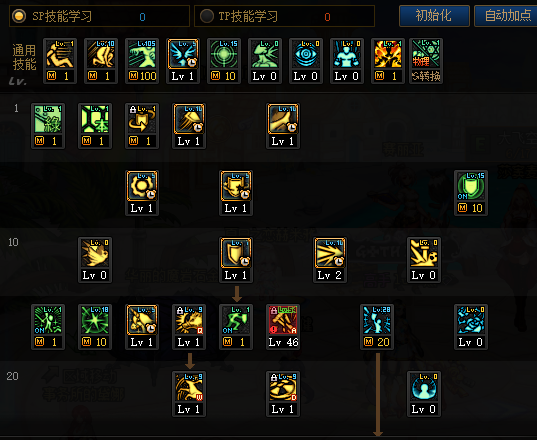Click the red locked Lv 46 skill icon
The image size is (537, 440).
coord(283,327)
